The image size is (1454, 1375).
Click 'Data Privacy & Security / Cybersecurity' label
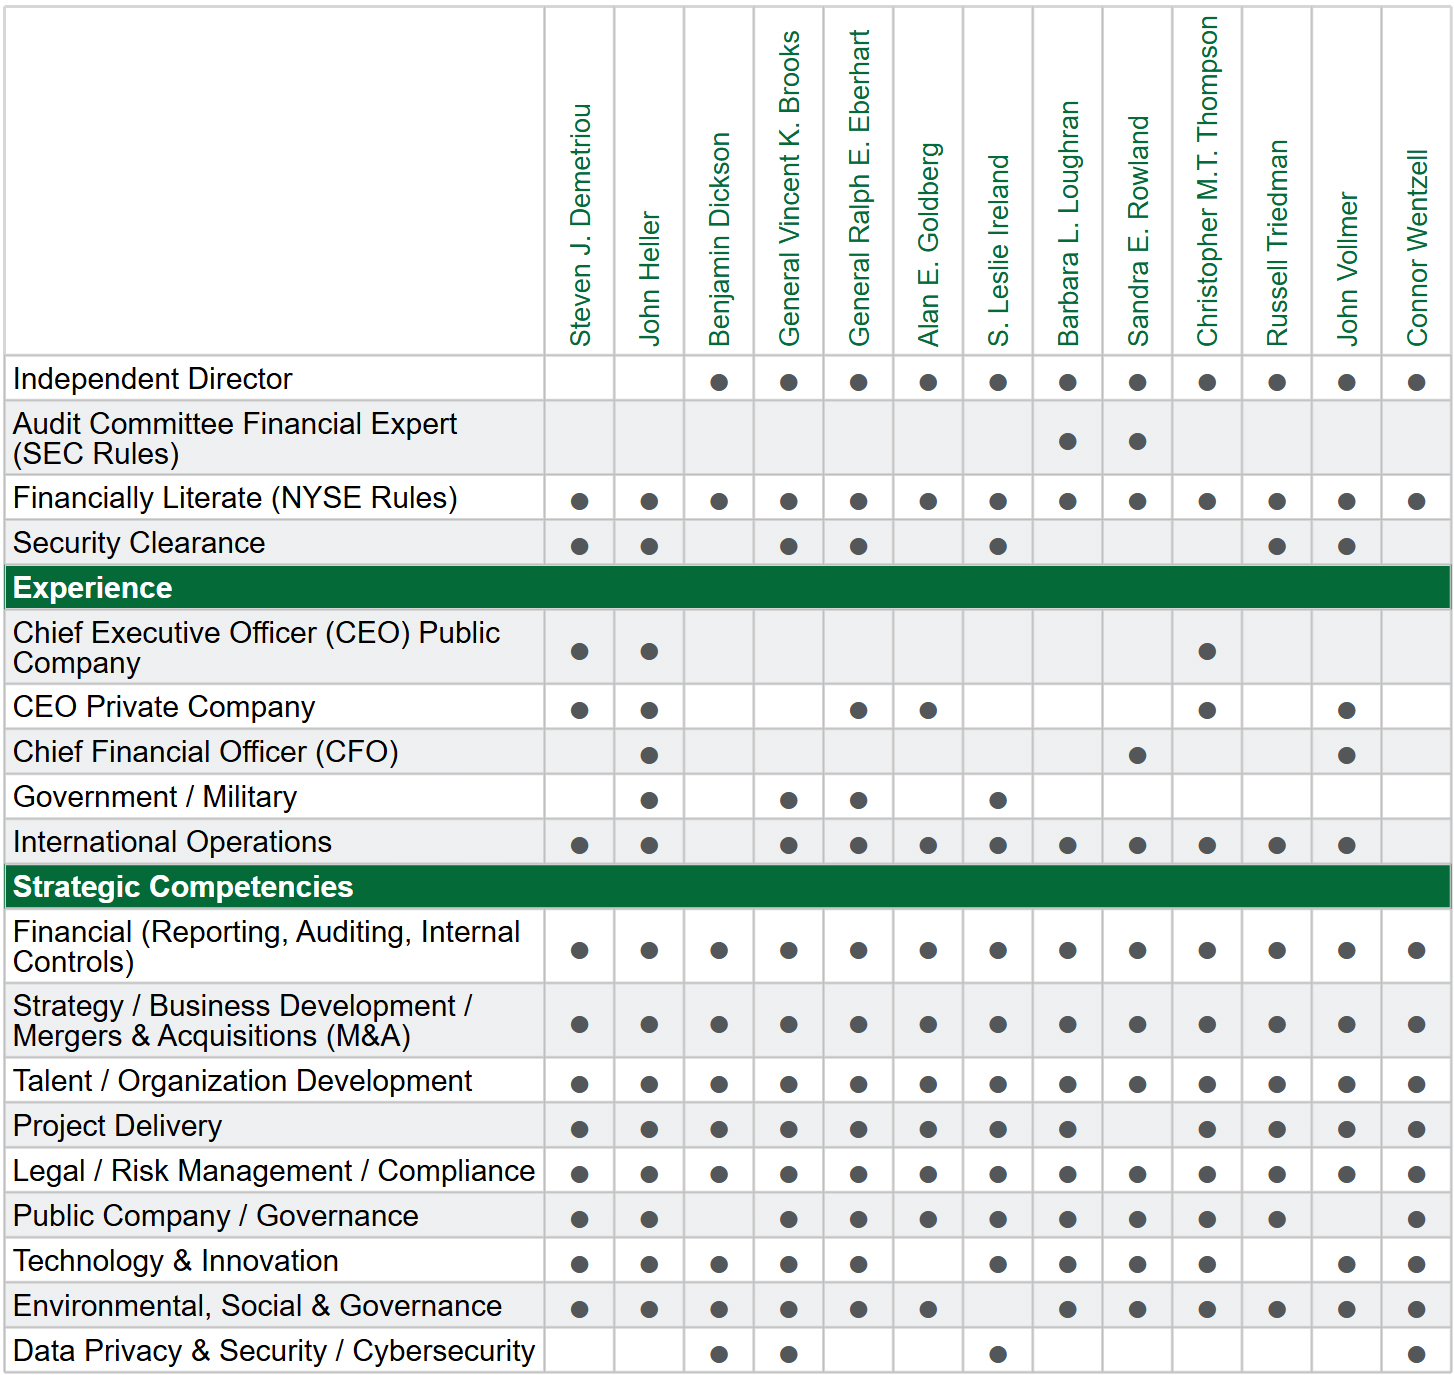tap(274, 1351)
